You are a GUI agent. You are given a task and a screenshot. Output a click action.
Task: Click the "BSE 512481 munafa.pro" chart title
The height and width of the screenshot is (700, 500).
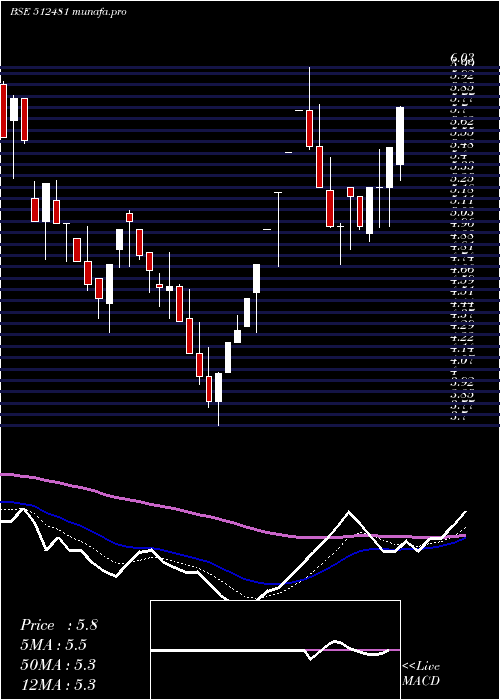tap(69, 12)
